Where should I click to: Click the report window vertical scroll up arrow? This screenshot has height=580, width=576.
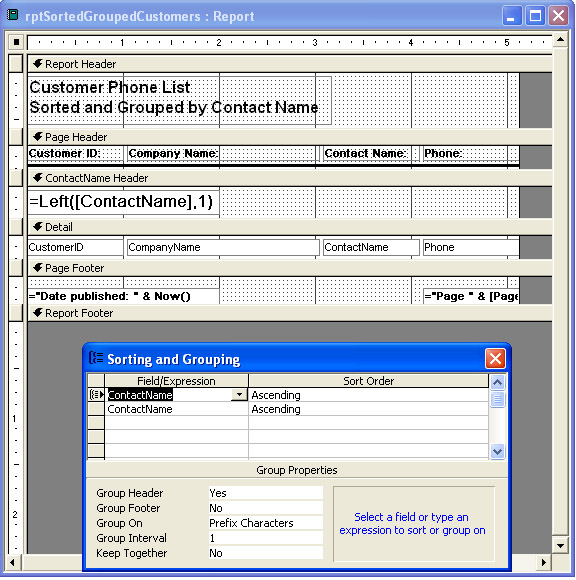[560, 39]
